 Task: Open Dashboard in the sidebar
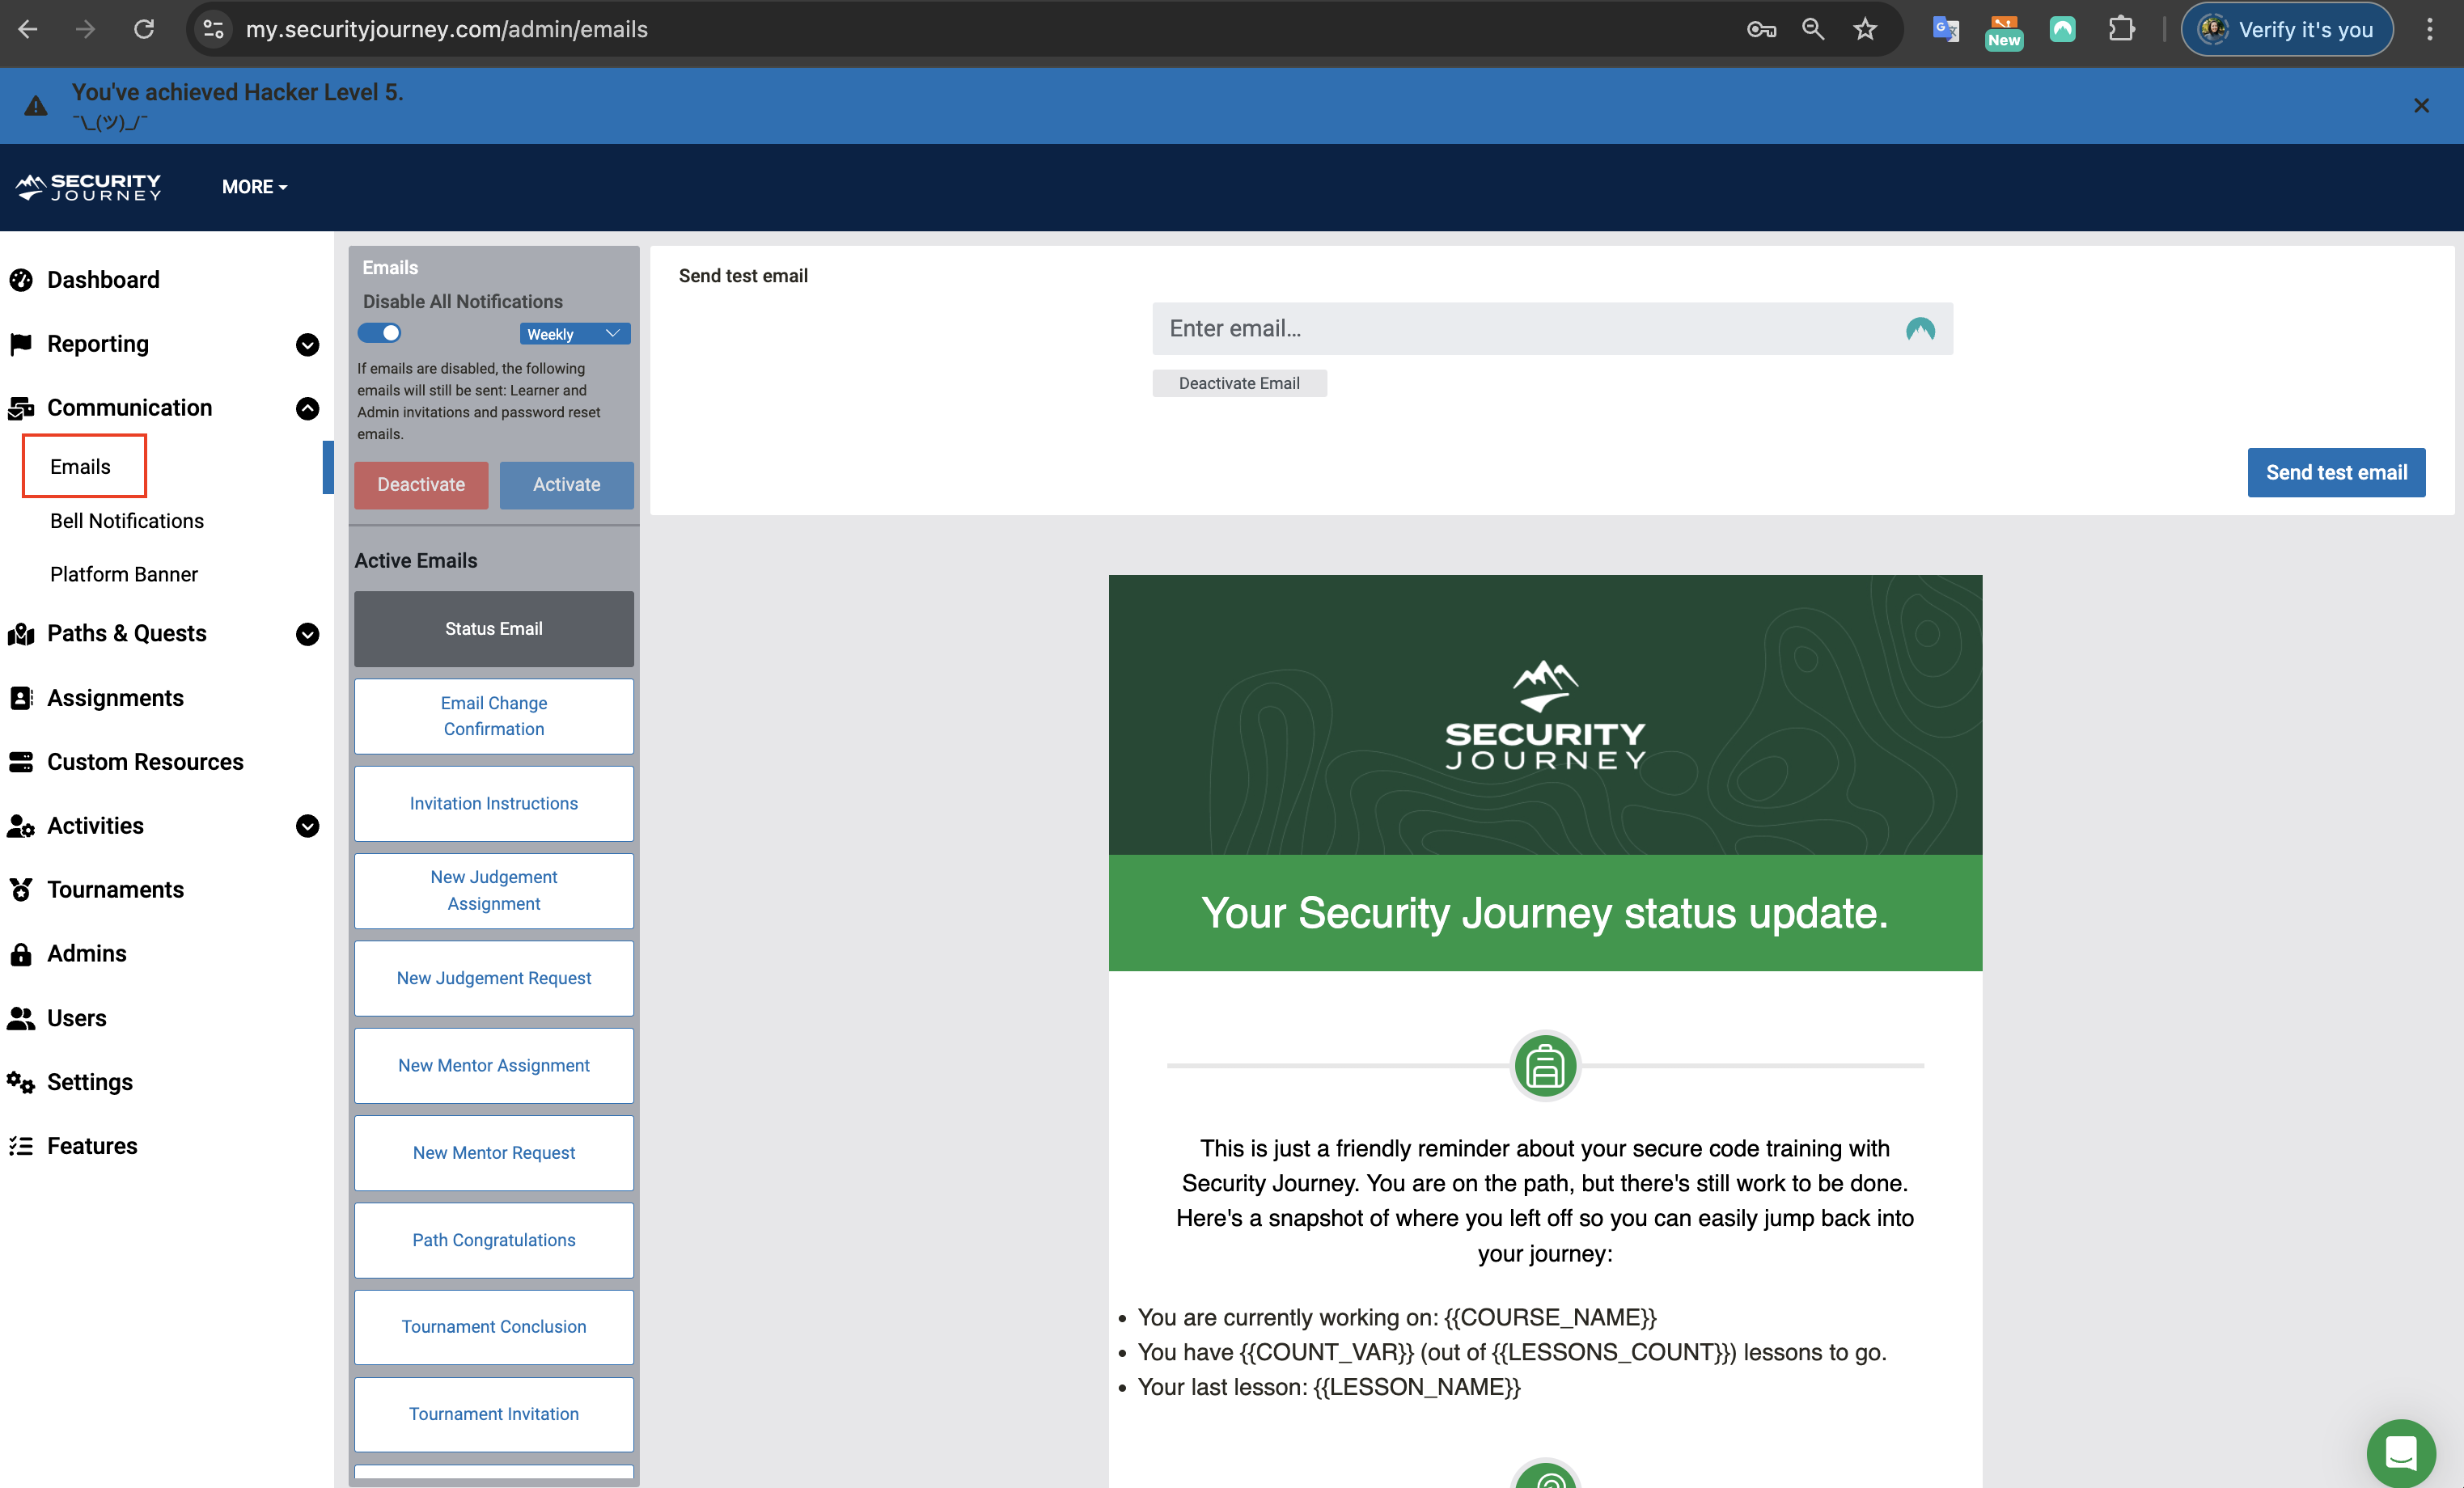[x=103, y=279]
